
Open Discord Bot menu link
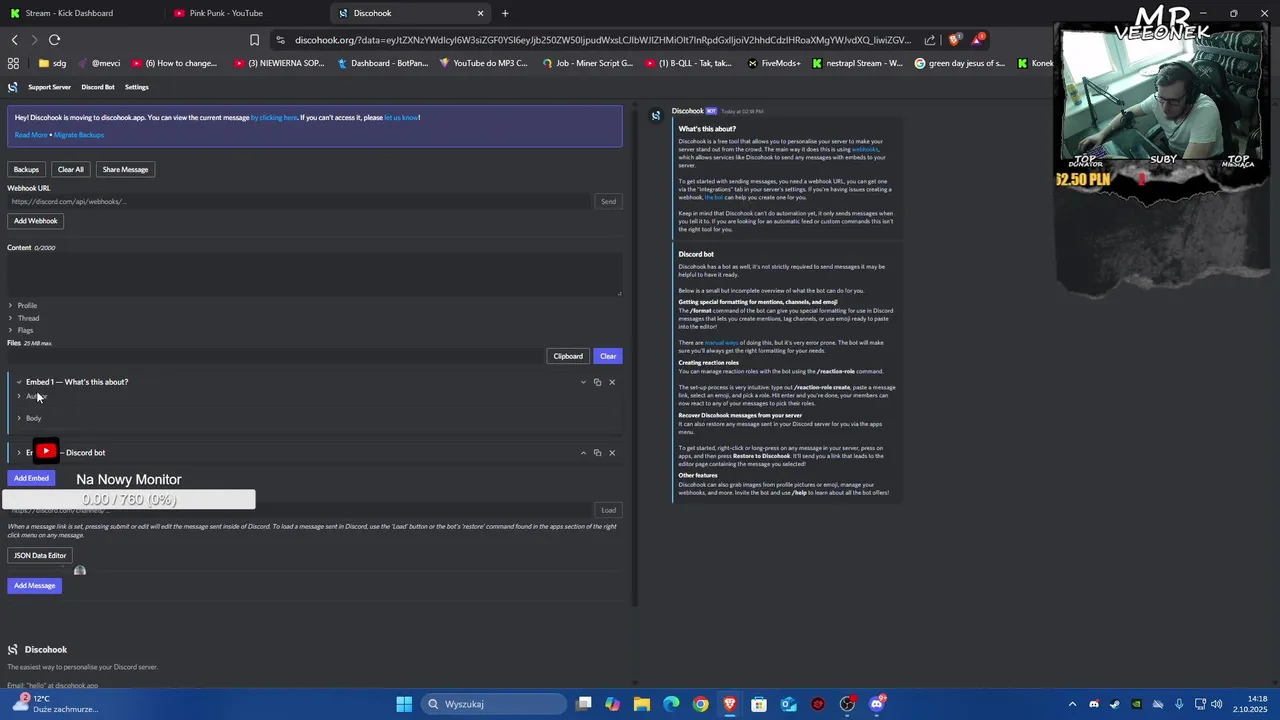[98, 87]
